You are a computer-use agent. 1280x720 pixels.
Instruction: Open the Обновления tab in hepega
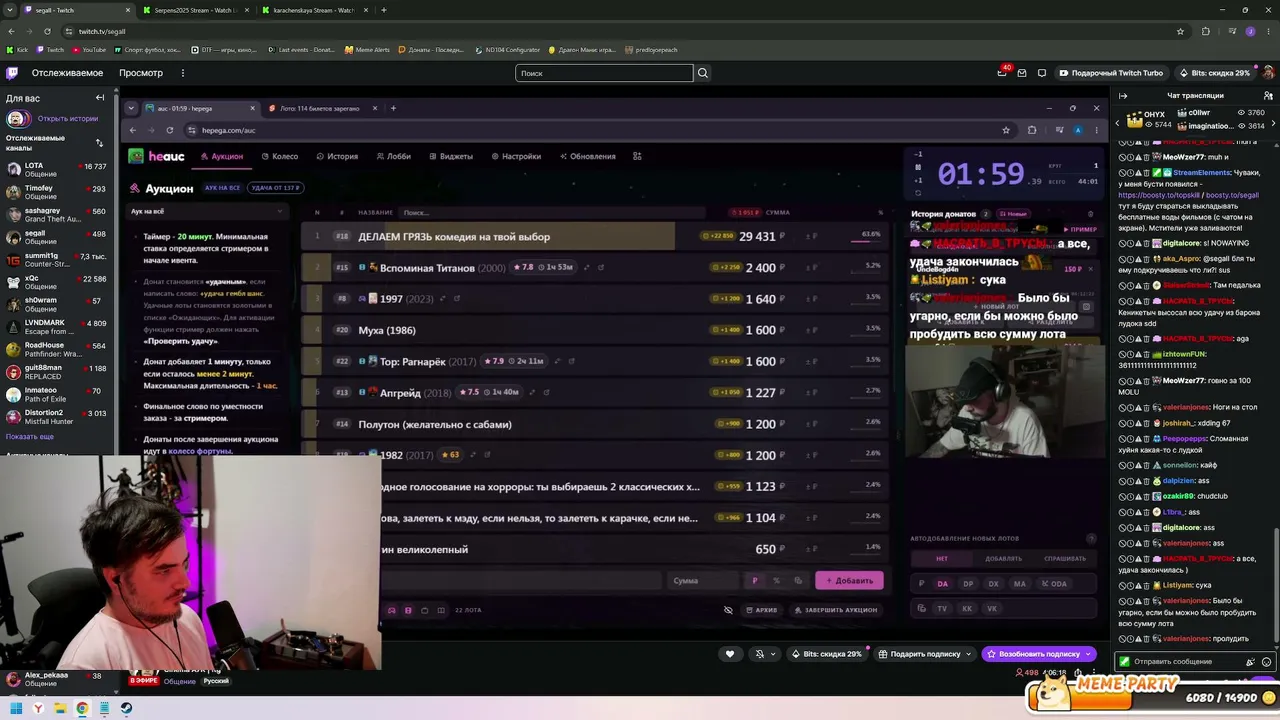[588, 156]
